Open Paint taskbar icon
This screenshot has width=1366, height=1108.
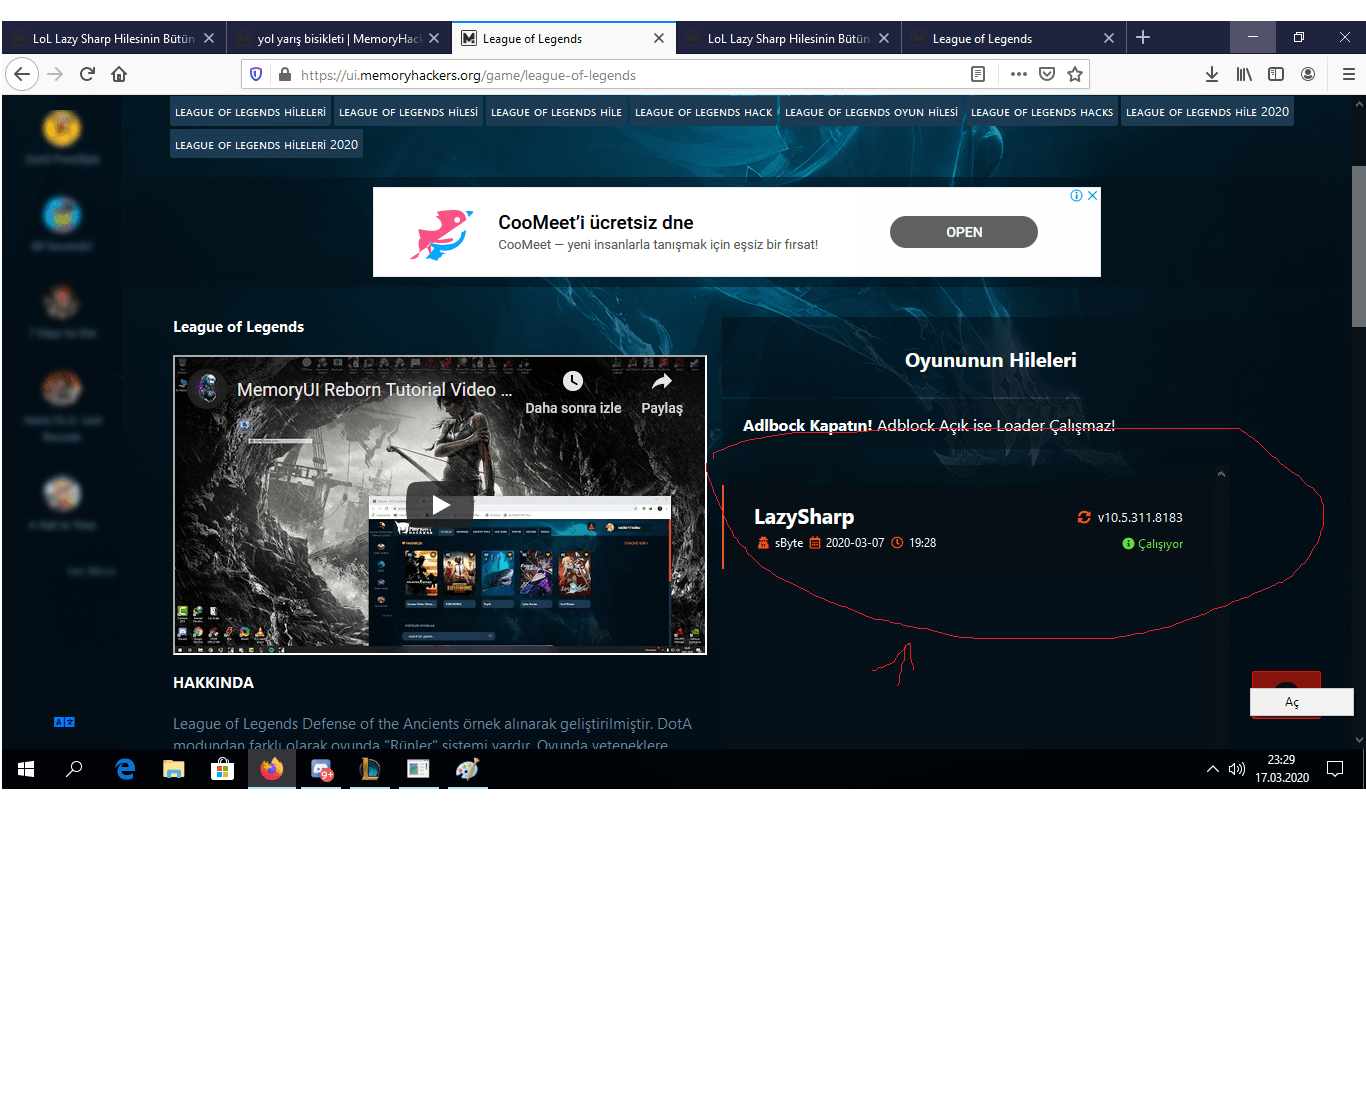[x=467, y=769]
